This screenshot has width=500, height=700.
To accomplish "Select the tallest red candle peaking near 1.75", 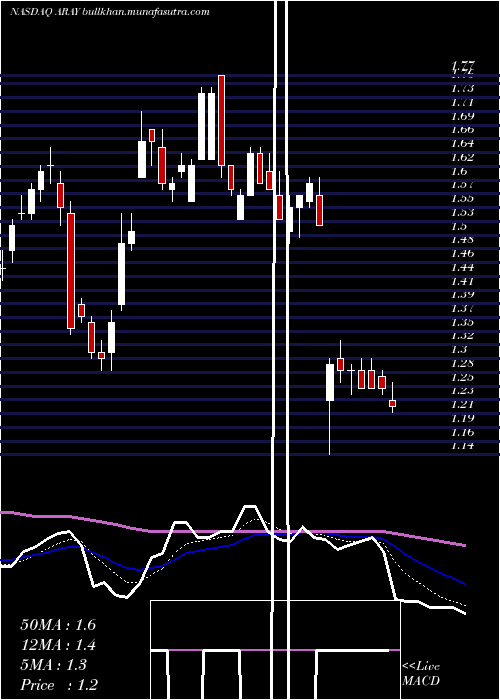I will pos(221,121).
